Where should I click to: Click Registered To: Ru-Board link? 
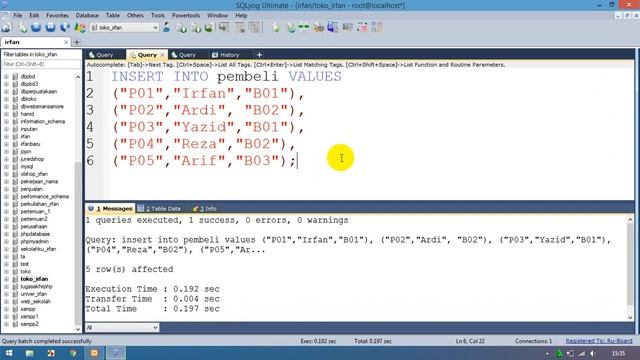[x=599, y=341]
